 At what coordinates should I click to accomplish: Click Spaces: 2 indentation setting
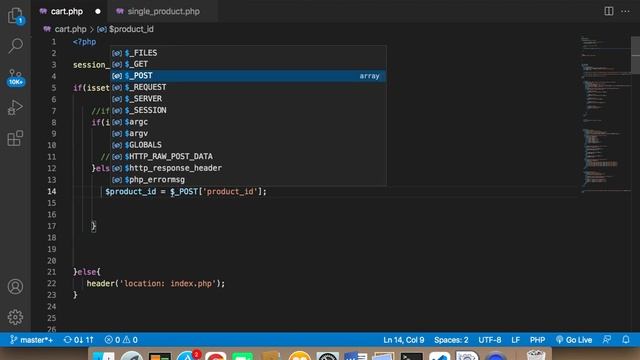(451, 340)
